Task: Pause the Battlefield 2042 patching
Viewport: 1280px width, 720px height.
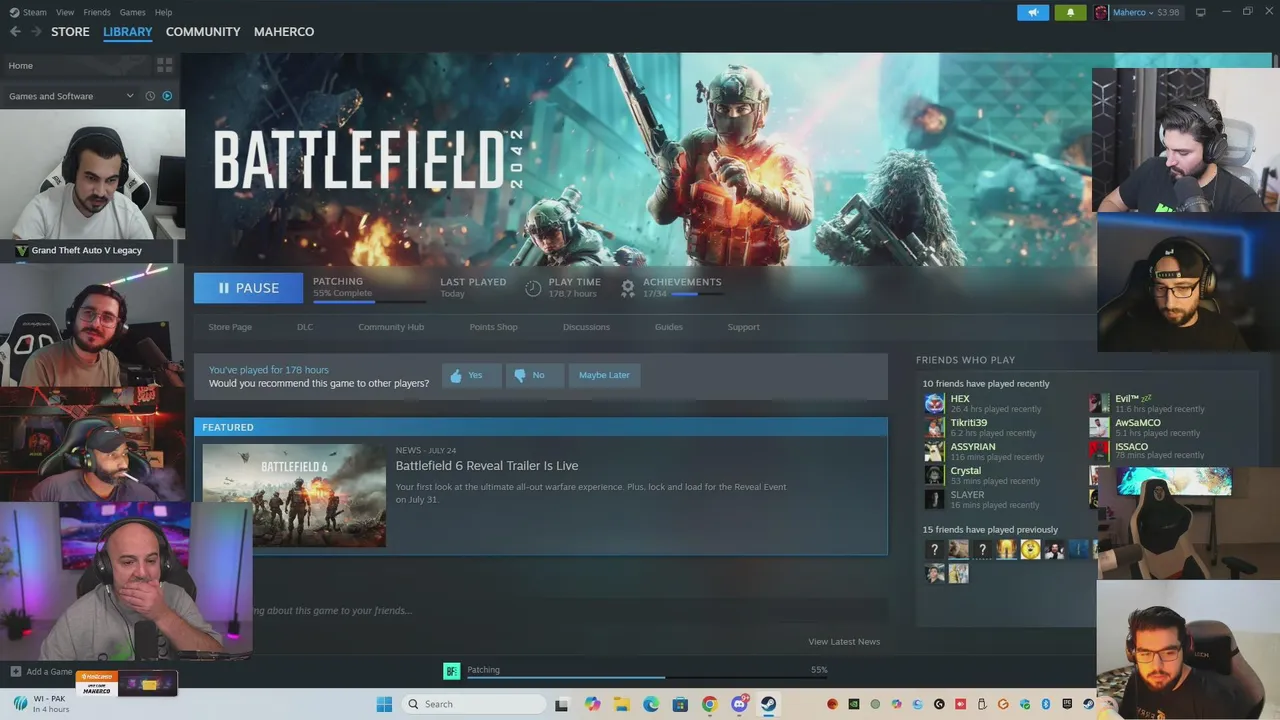Action: [x=248, y=288]
